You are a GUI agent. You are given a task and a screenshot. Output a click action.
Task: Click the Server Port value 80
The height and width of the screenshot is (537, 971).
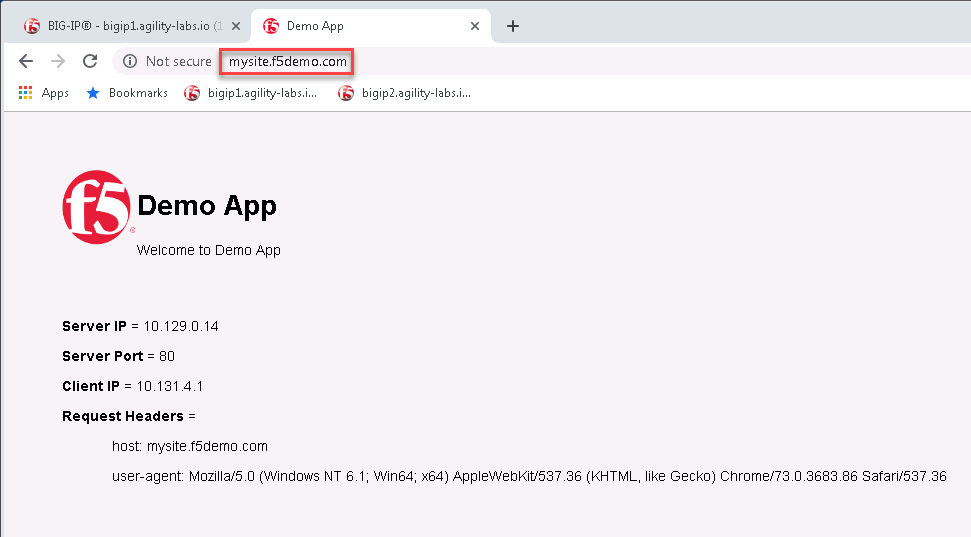167,356
